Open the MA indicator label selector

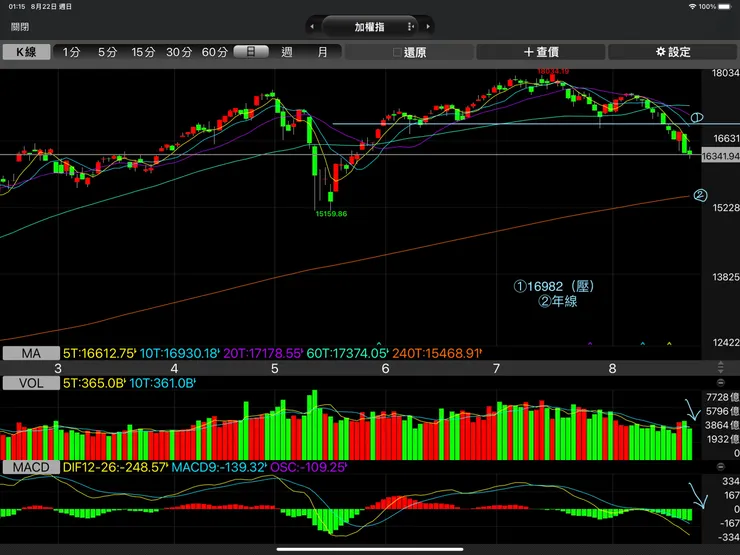[x=31, y=353]
